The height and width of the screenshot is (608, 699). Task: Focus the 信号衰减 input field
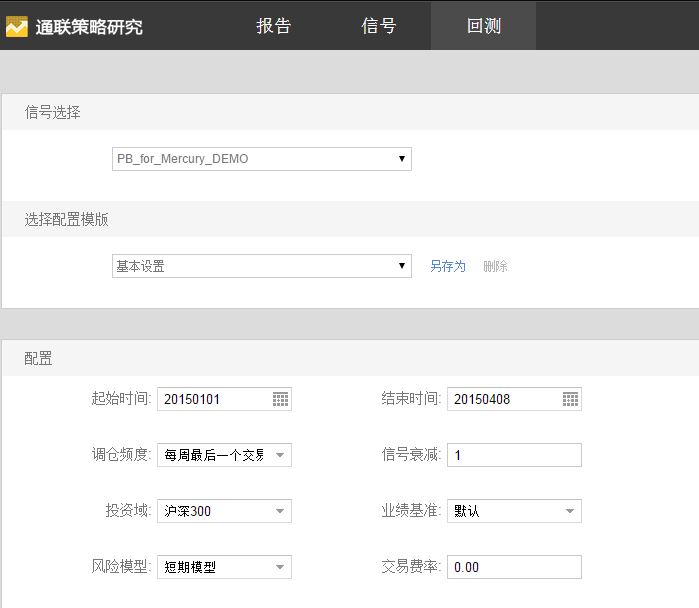514,455
